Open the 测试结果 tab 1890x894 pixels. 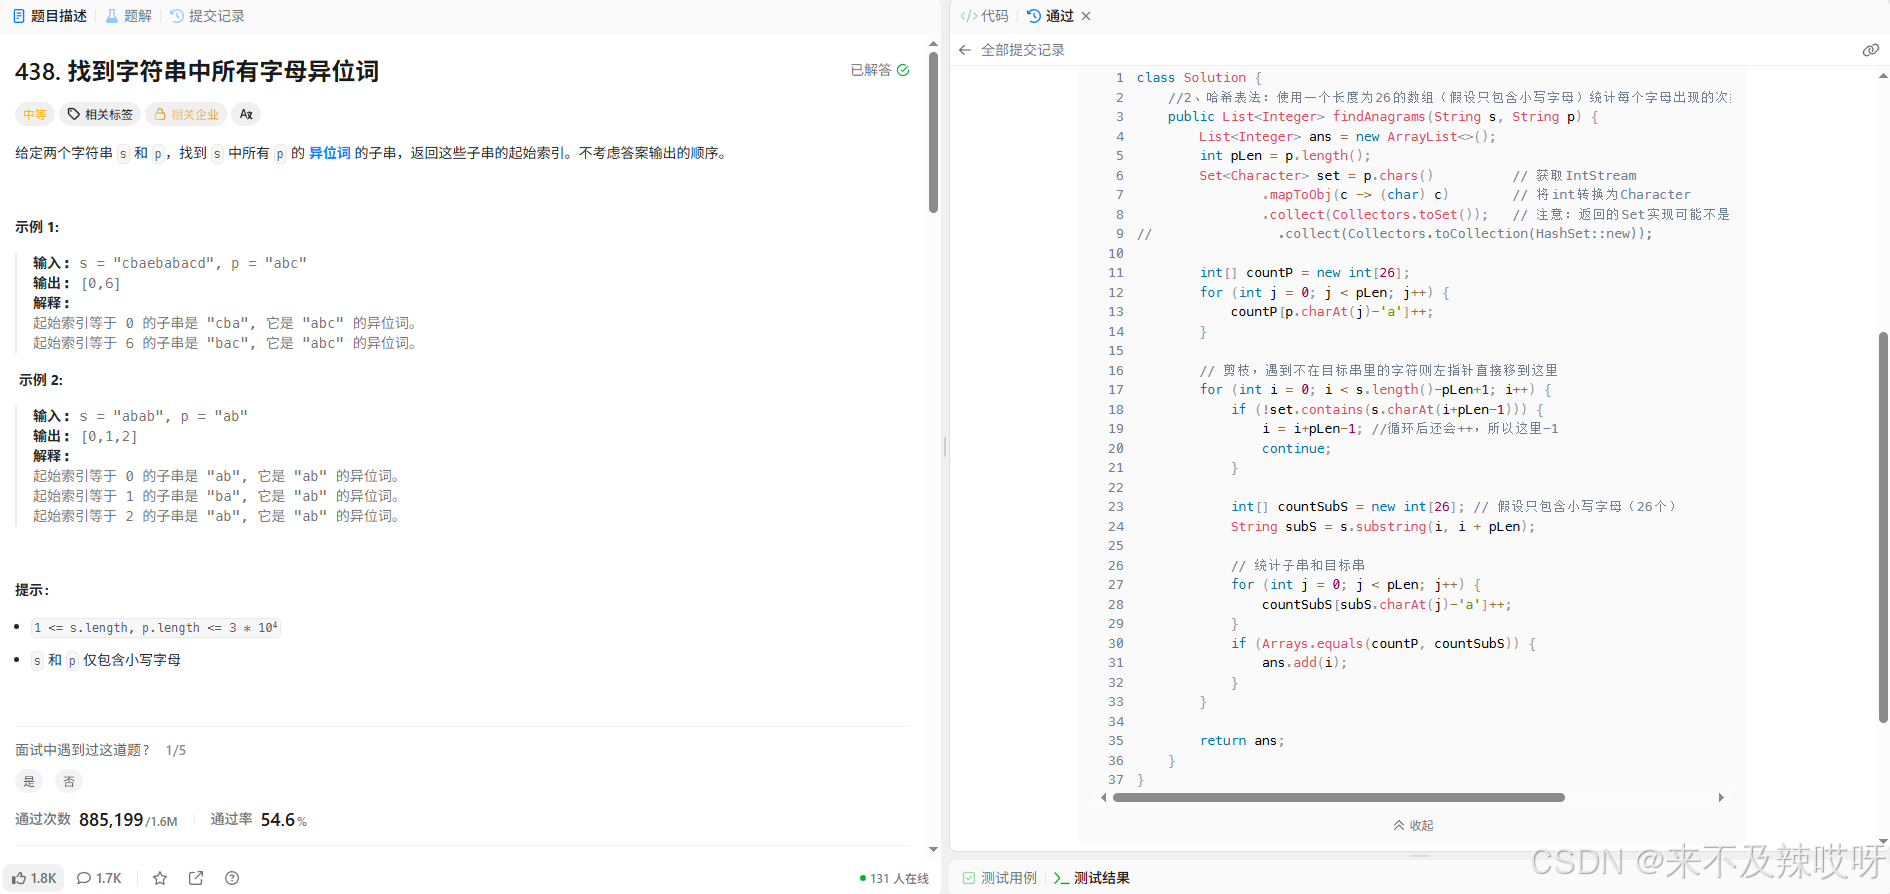coord(1091,878)
